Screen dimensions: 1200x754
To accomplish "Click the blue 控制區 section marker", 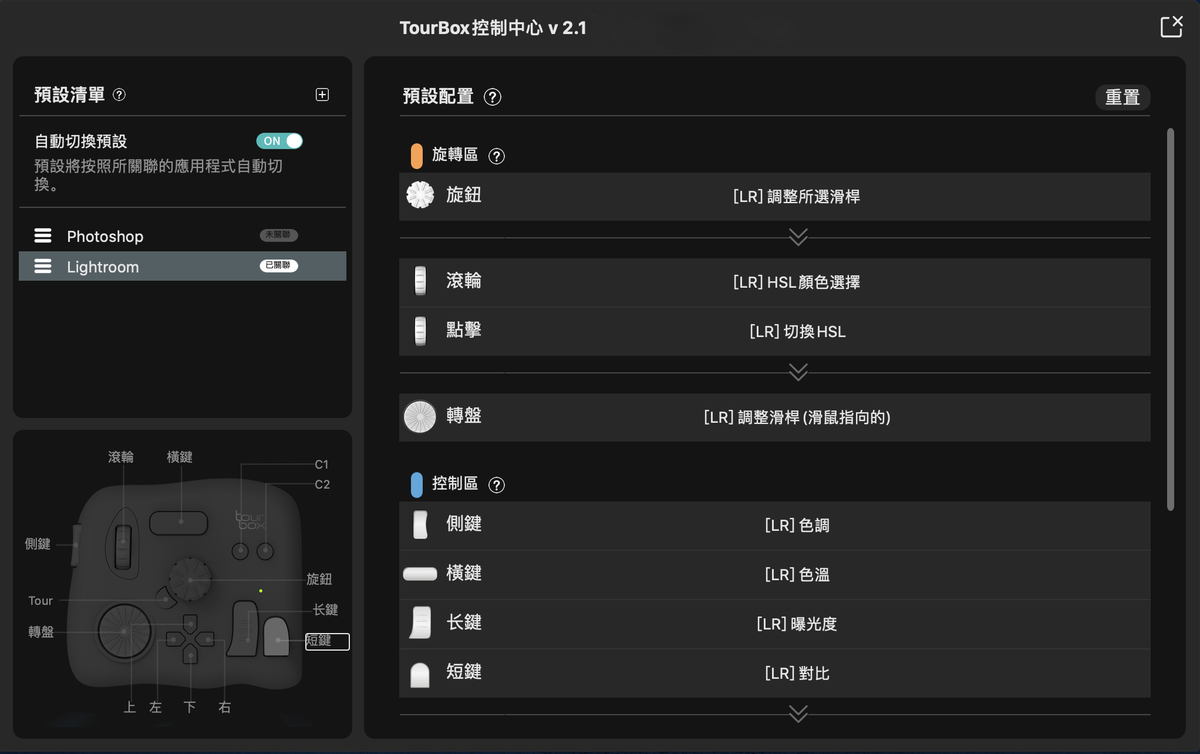I will click(x=417, y=485).
